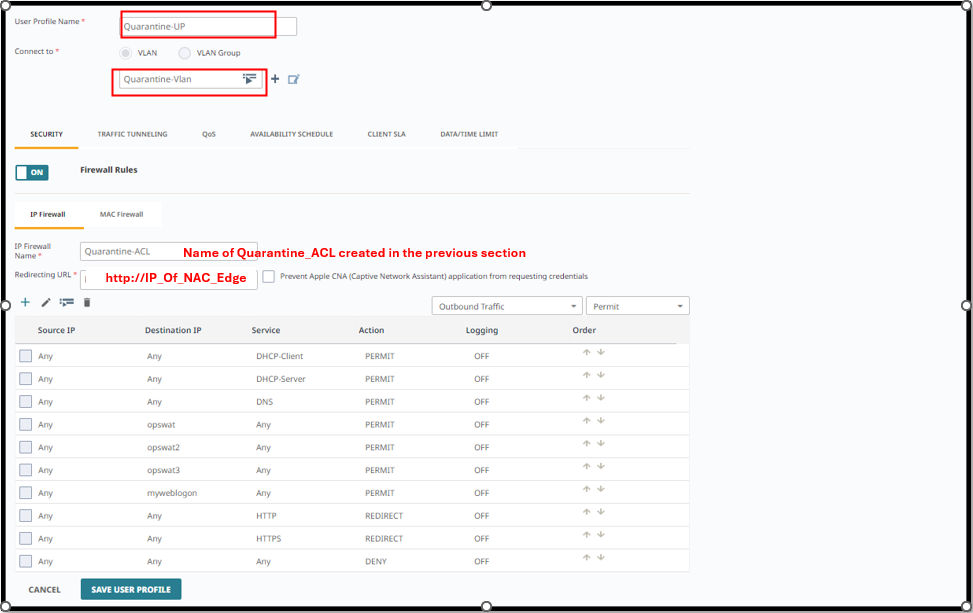Screen dimensions: 973x613
Task: Check the opswat2 rule checkbox
Action: click(25, 447)
